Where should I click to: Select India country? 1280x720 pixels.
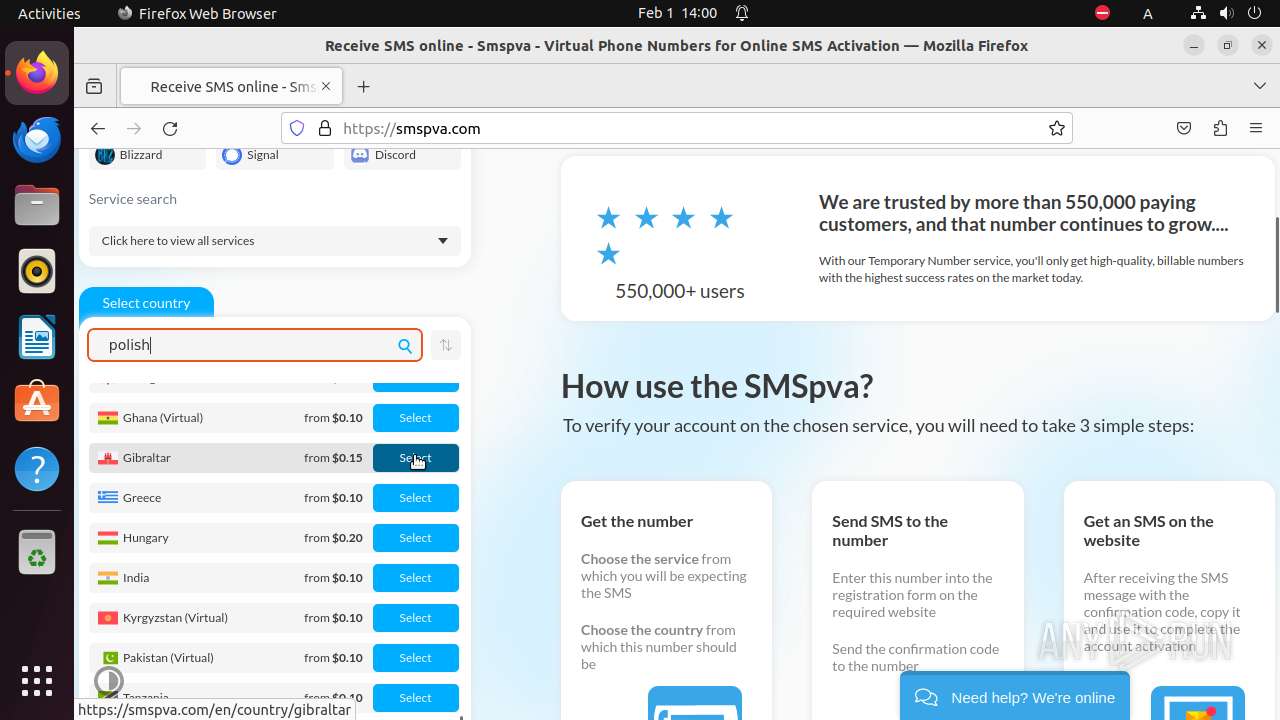point(415,578)
